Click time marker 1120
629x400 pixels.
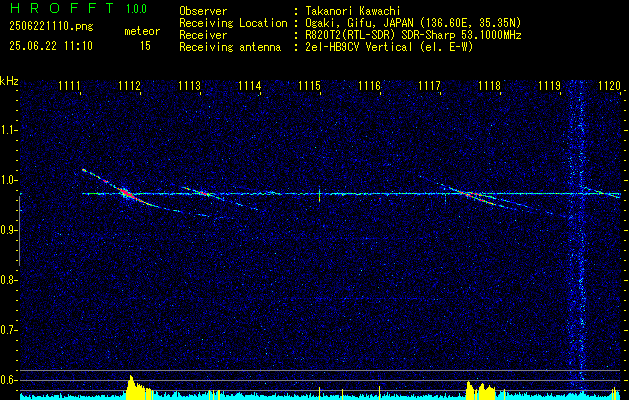coord(609,86)
